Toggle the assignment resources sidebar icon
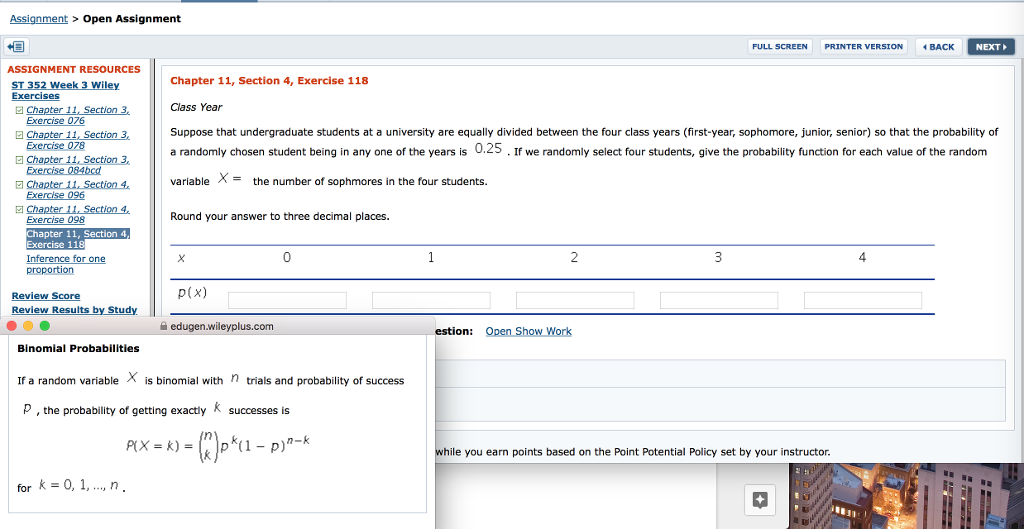The height and width of the screenshot is (529, 1024). coord(16,47)
